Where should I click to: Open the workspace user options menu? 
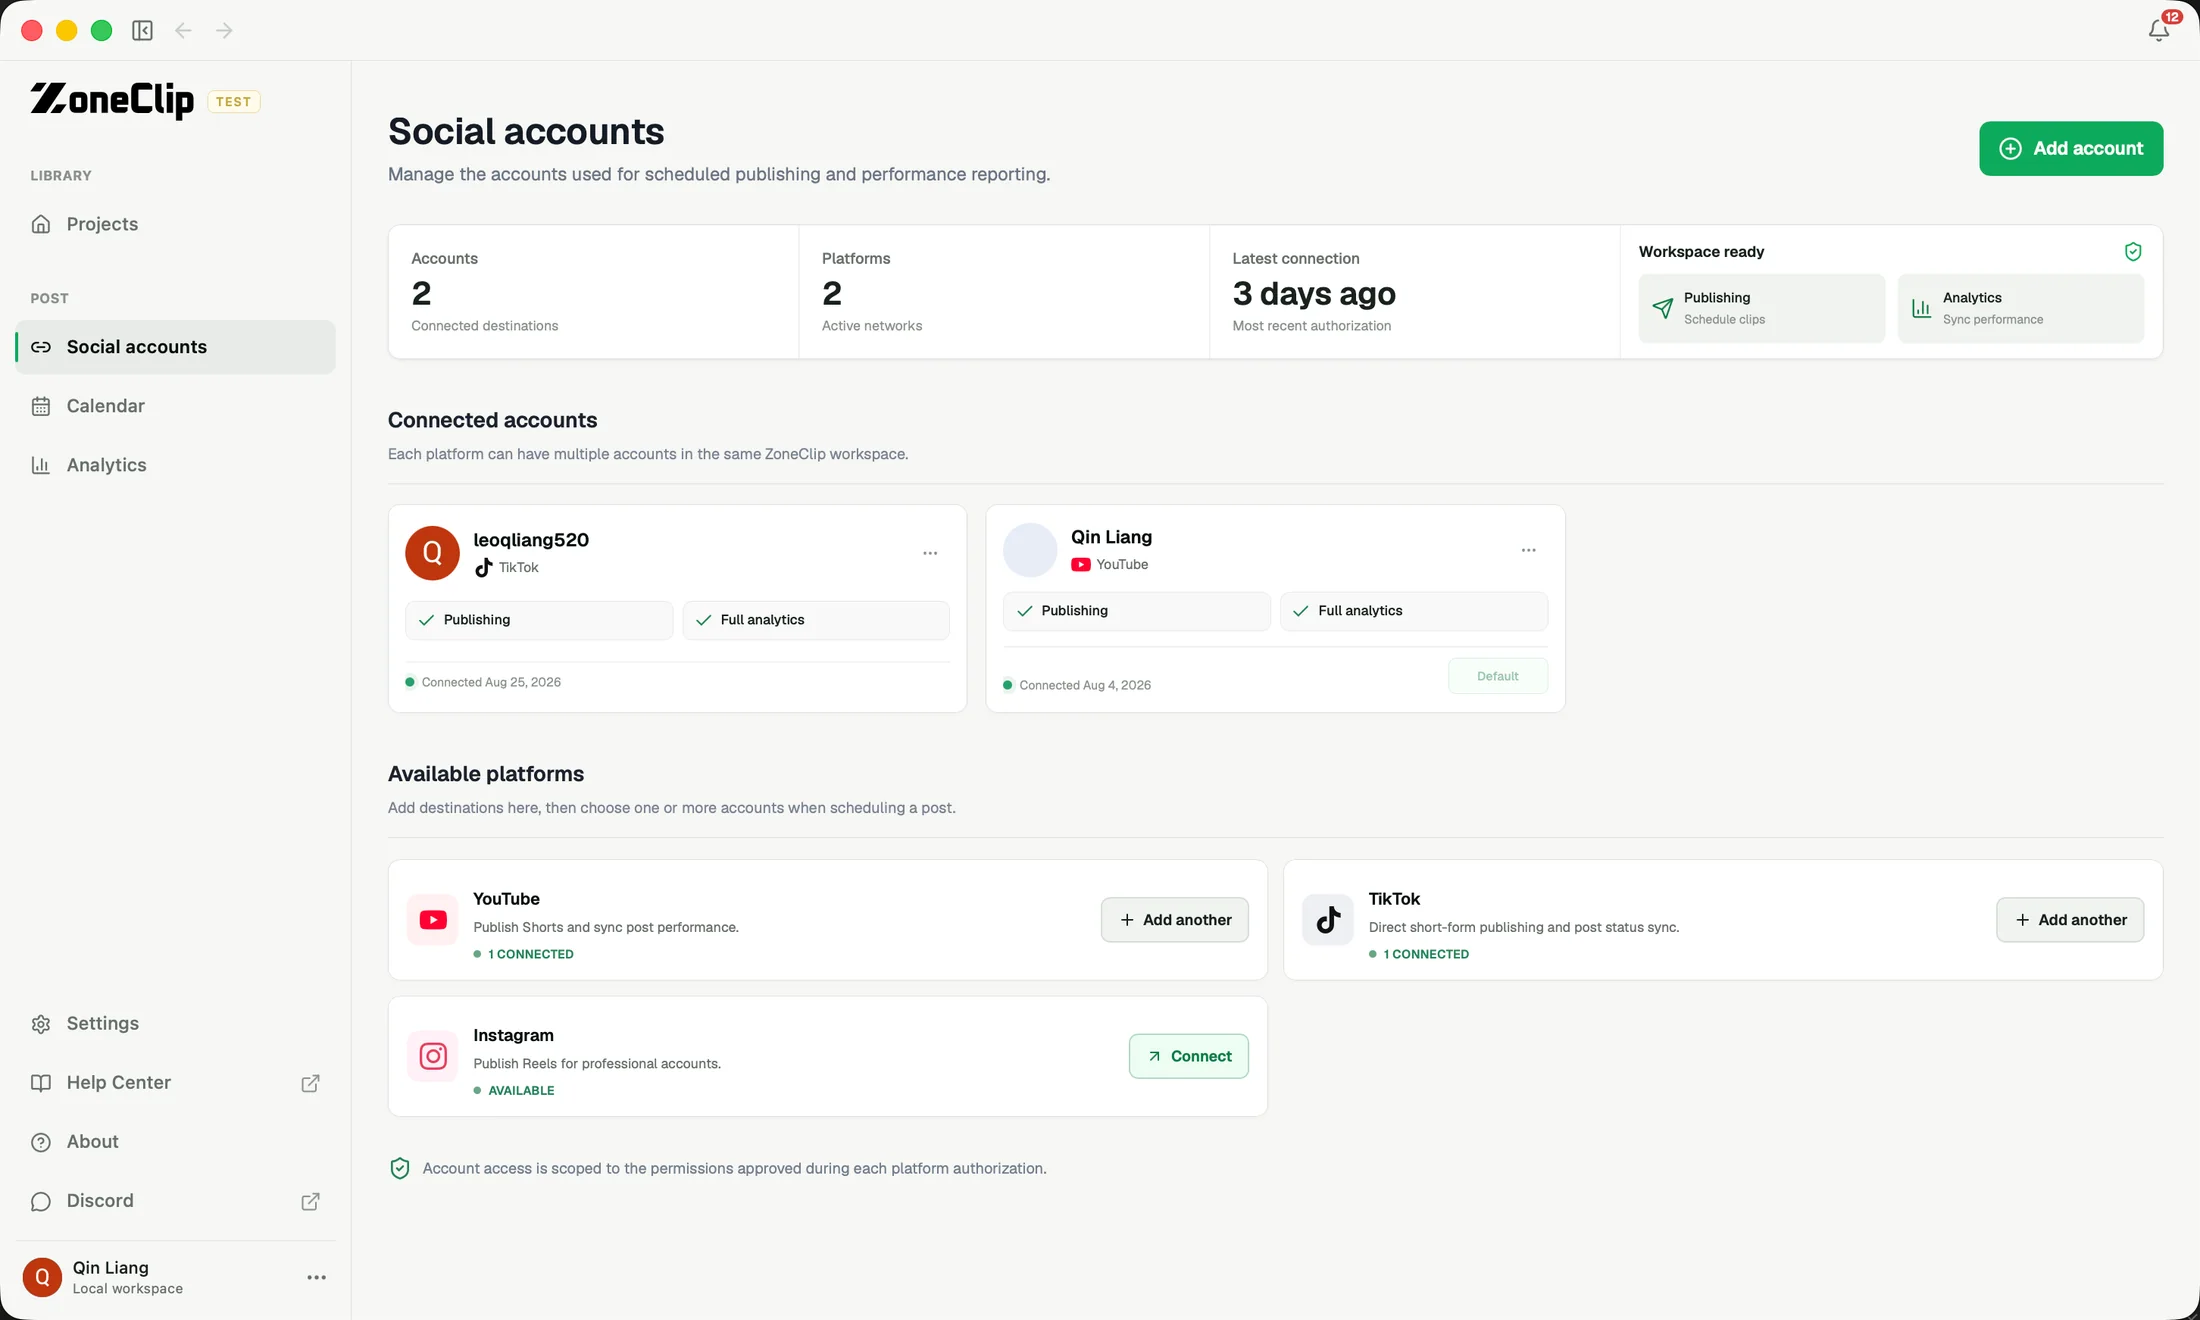(x=317, y=1277)
